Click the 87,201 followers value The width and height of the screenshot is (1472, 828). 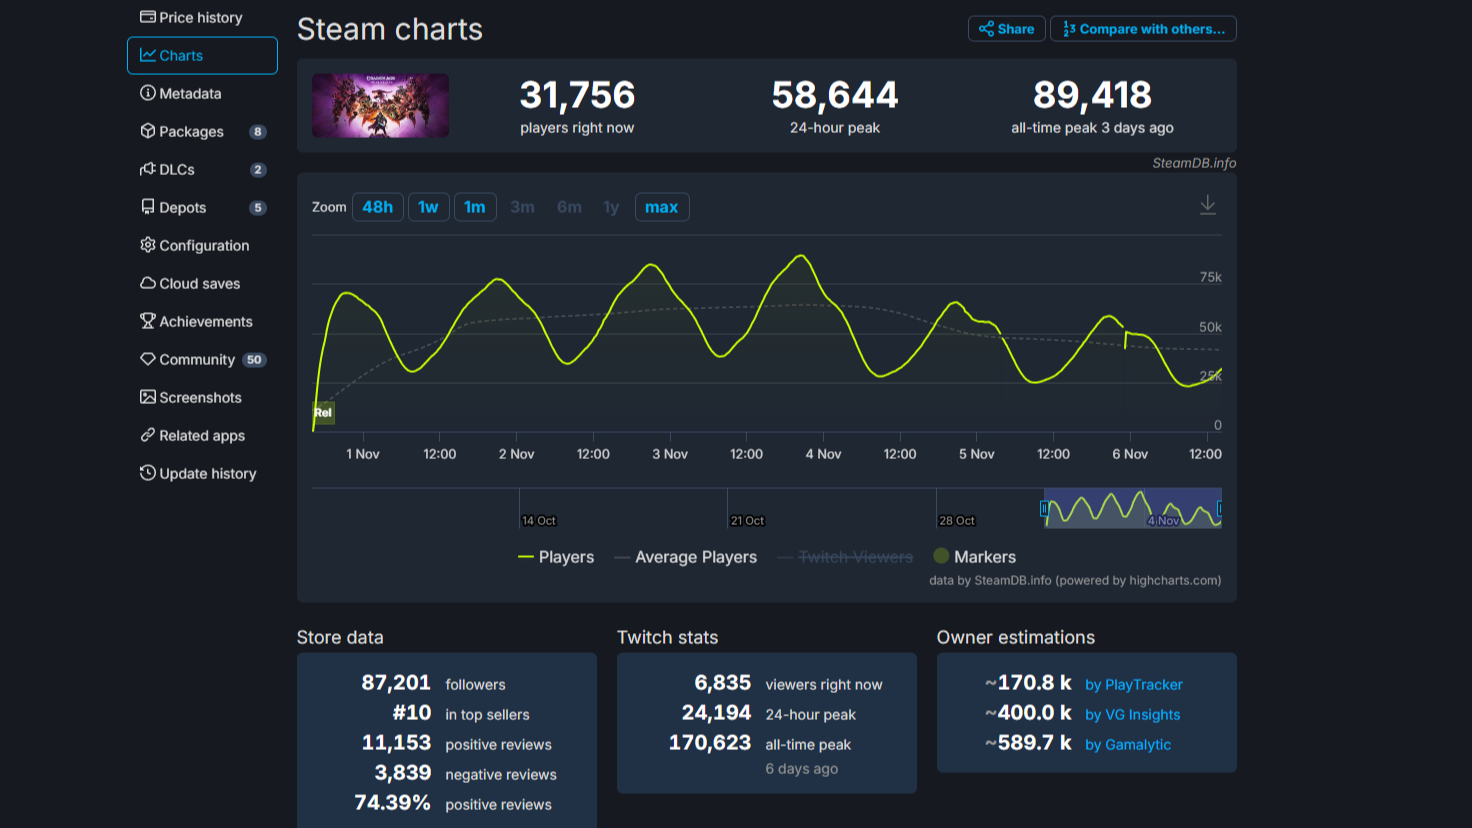click(396, 683)
